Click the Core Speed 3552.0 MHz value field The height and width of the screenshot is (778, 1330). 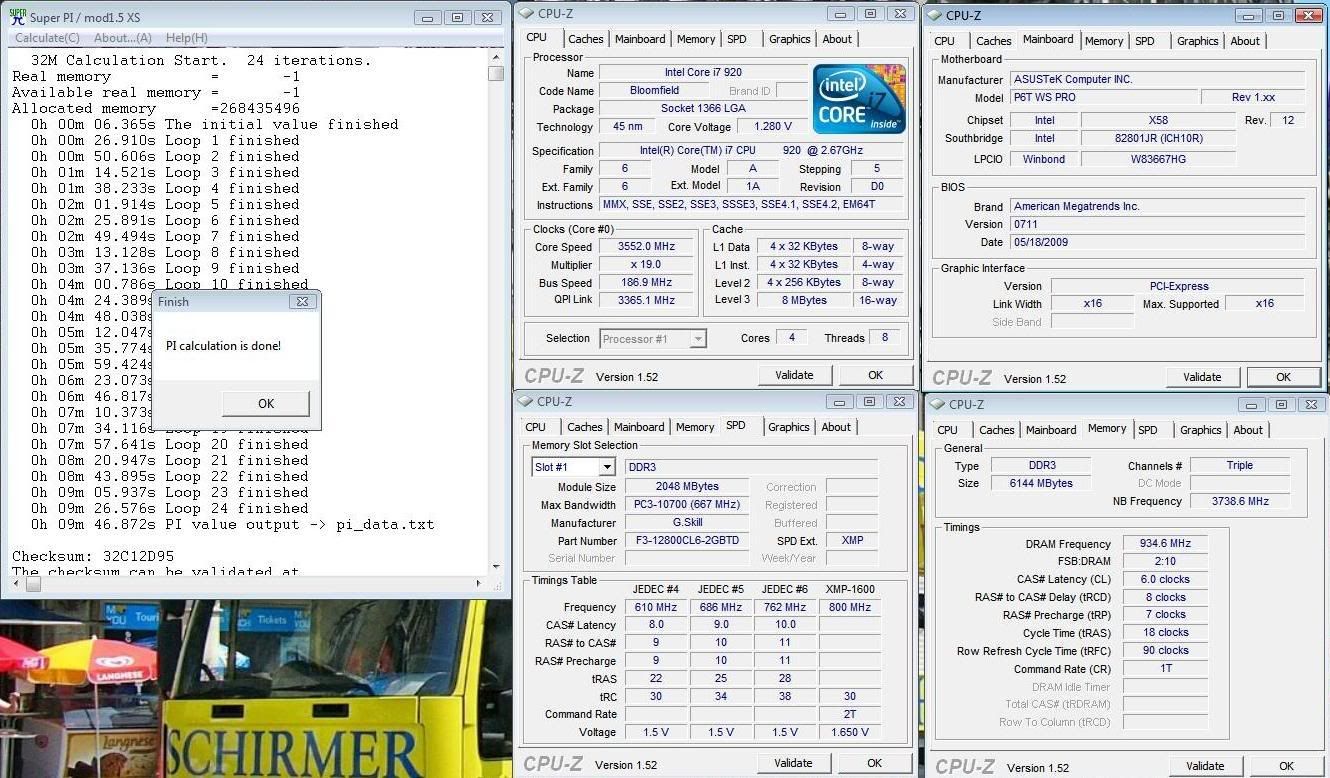coord(647,247)
